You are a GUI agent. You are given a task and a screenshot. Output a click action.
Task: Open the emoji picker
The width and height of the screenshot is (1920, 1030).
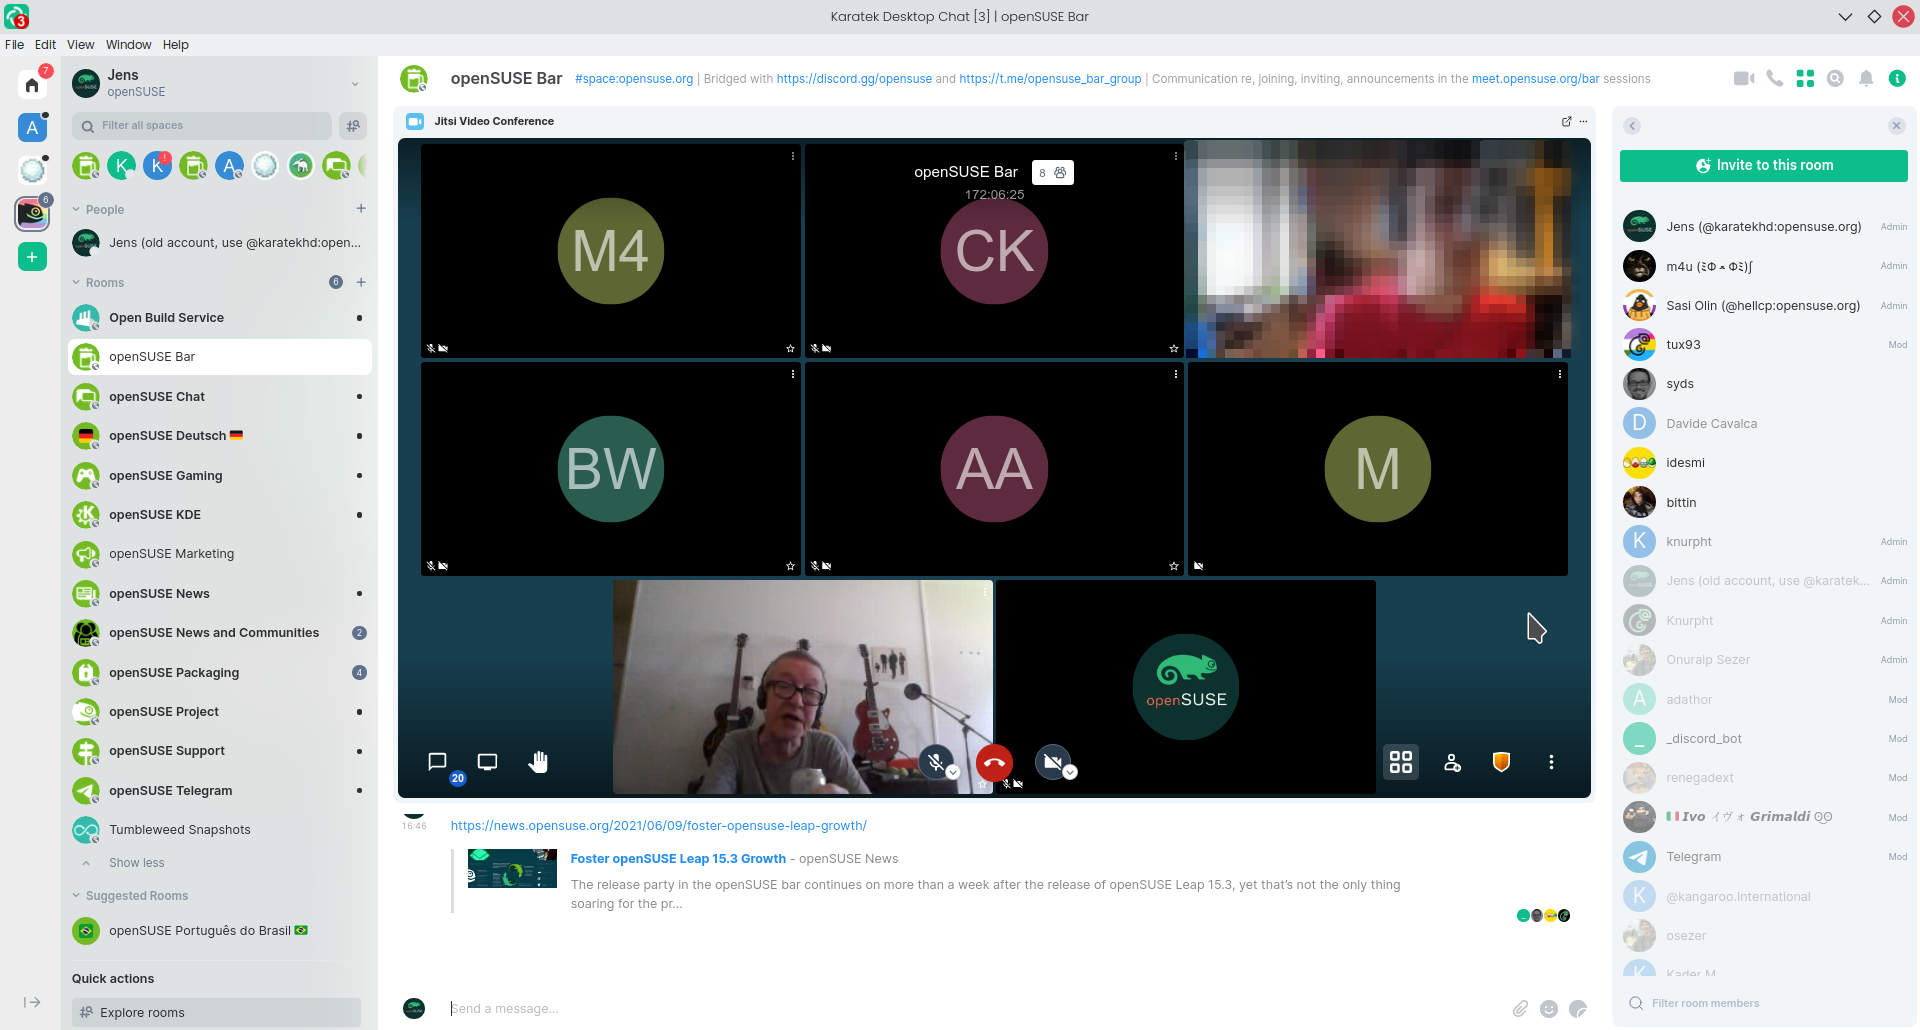pos(1549,1008)
